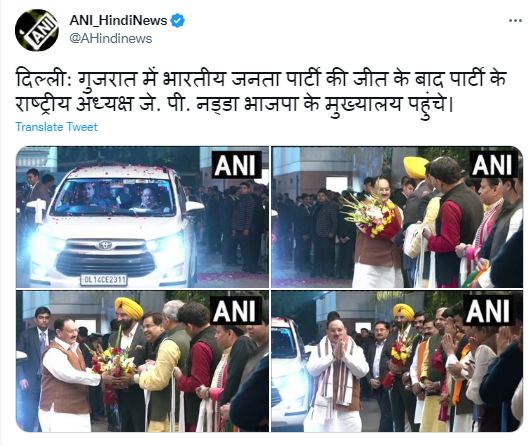Click the second line of the Hindi tweet text
Screen dimensions: 529x446
234,104
